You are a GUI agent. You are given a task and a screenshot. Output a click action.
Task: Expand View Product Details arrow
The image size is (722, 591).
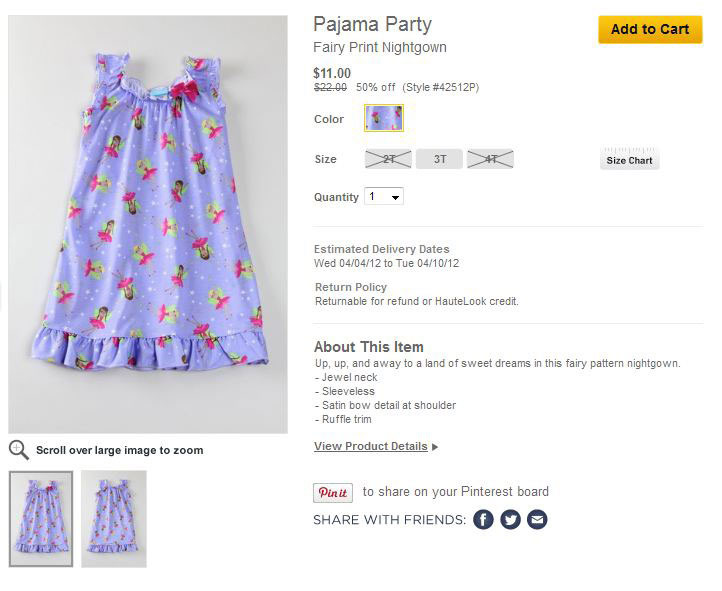click(x=435, y=447)
